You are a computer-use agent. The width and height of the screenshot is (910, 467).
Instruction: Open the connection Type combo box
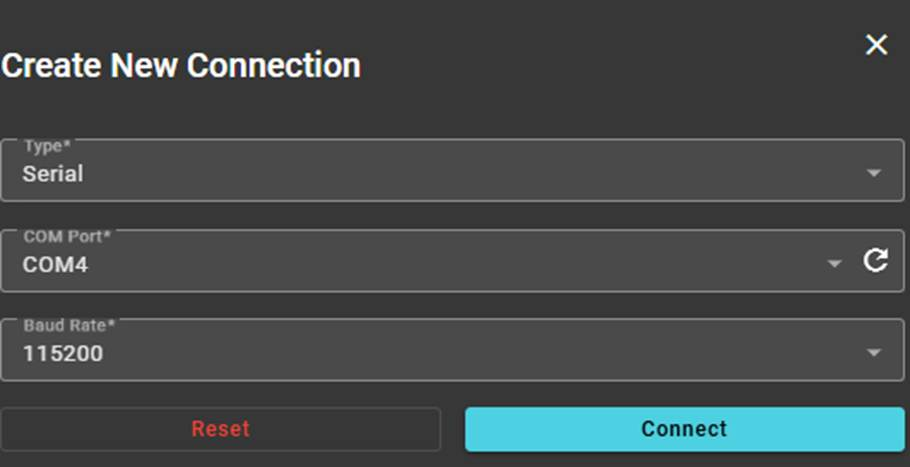452,171
